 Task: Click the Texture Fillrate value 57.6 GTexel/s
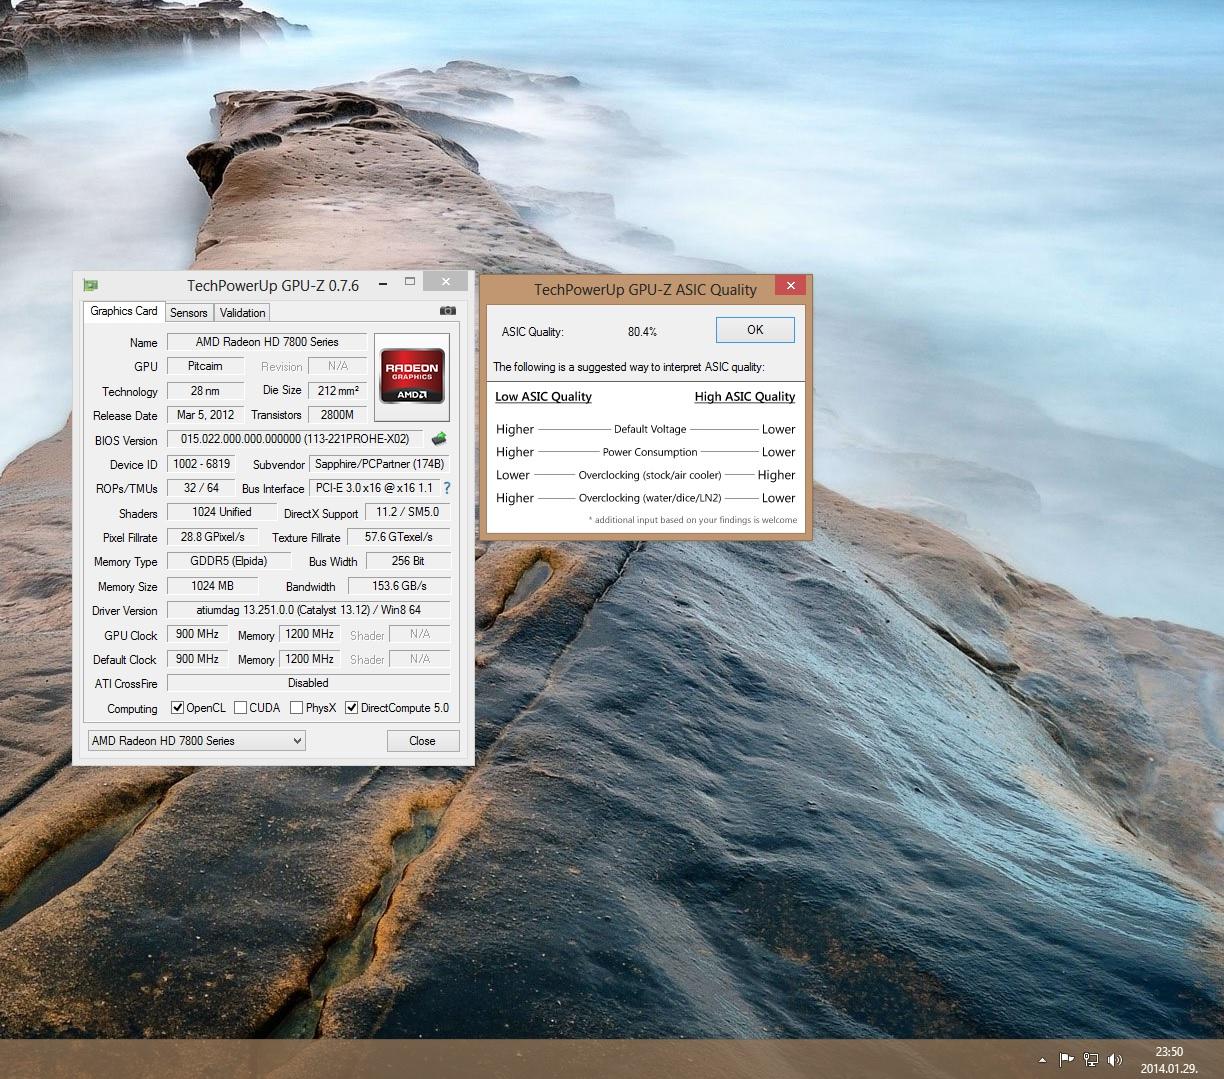point(399,537)
